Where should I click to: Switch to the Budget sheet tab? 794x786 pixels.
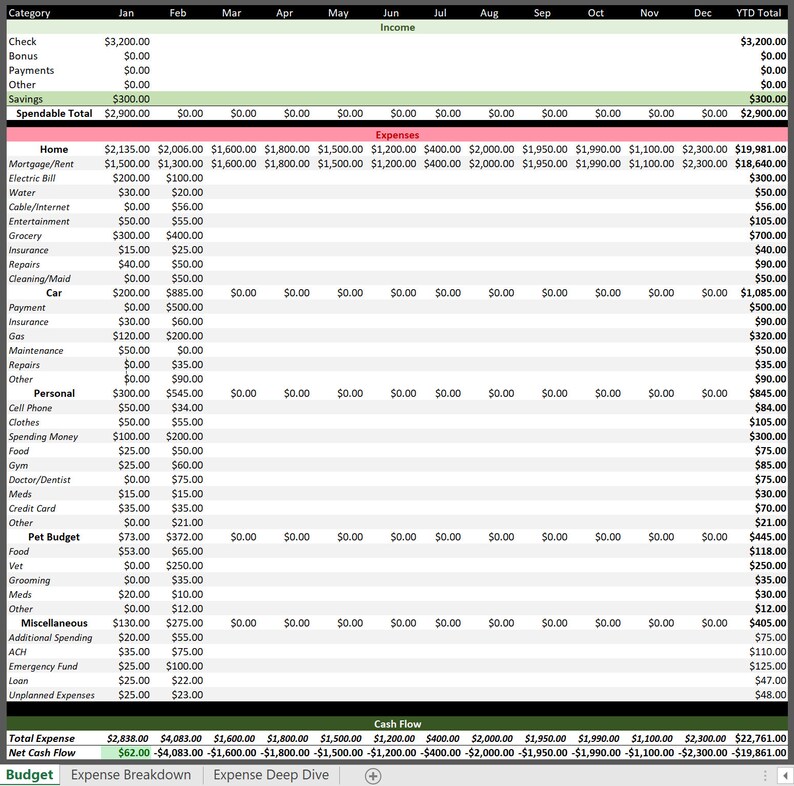(29, 775)
